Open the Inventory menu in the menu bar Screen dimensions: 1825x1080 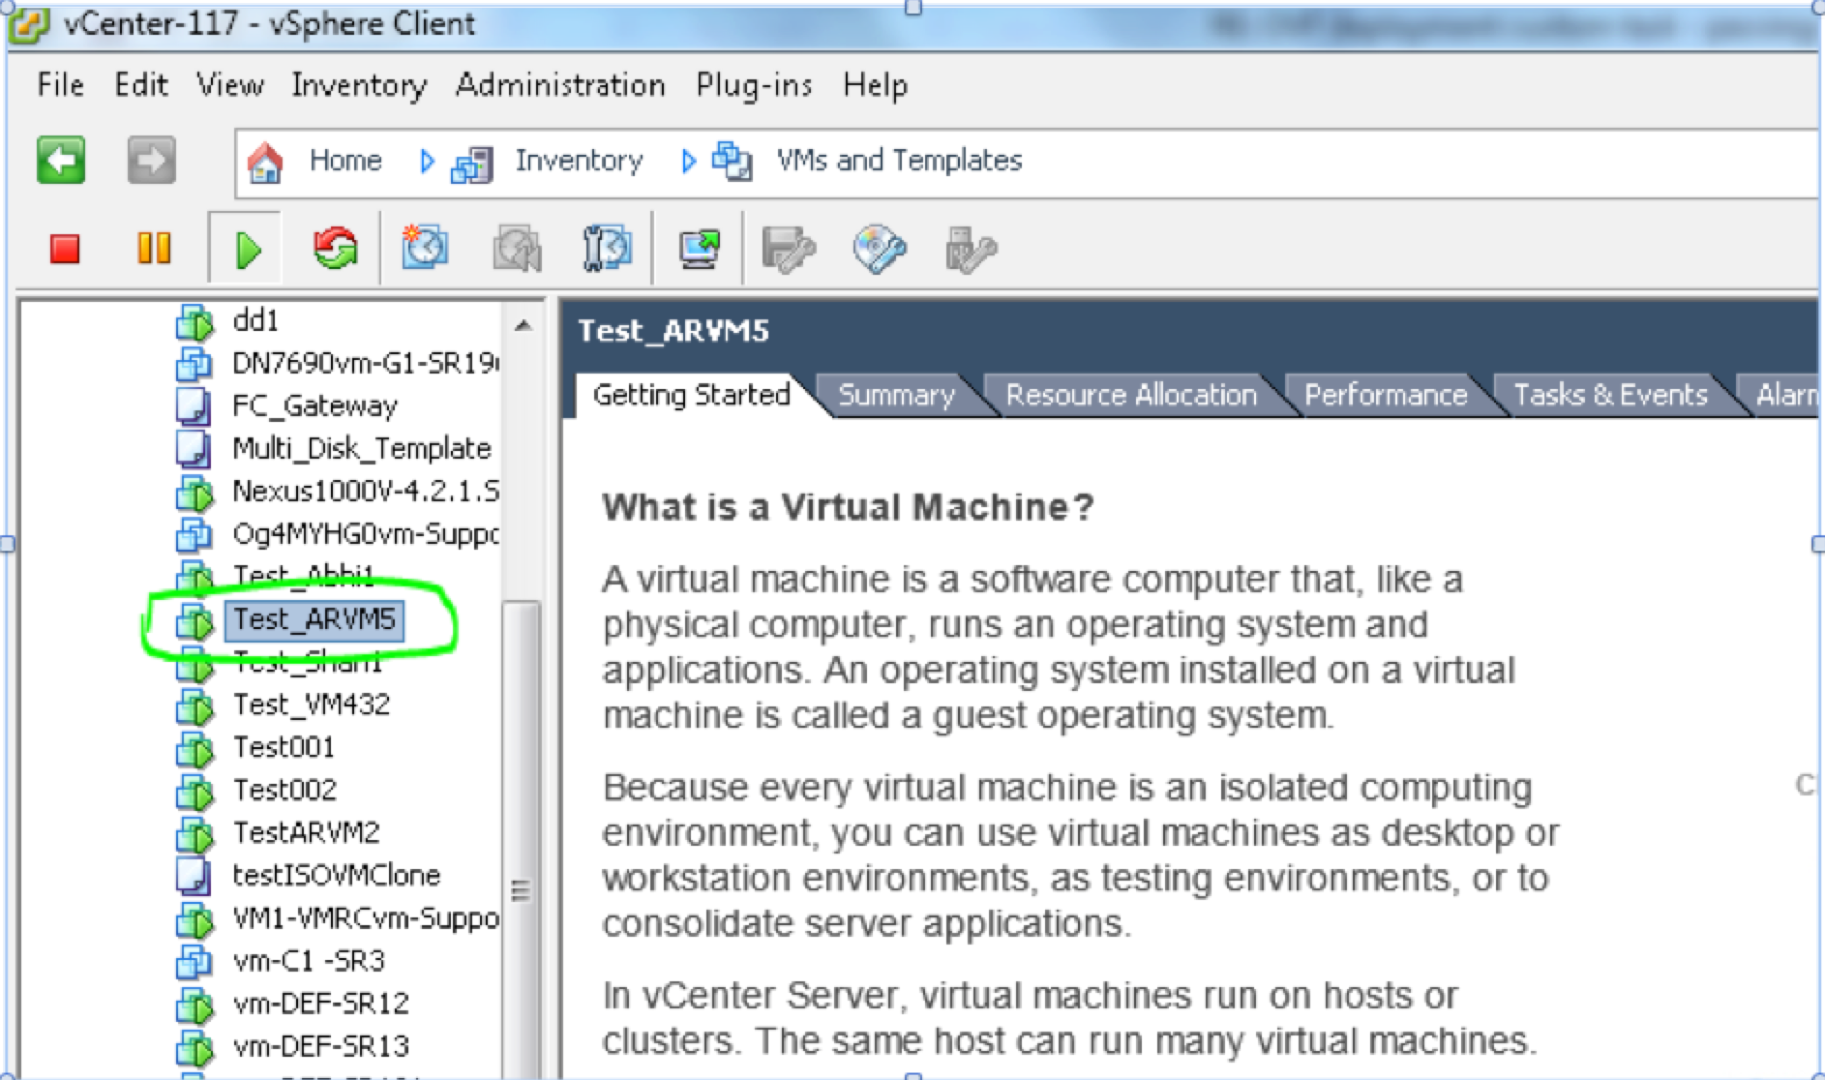coord(359,86)
